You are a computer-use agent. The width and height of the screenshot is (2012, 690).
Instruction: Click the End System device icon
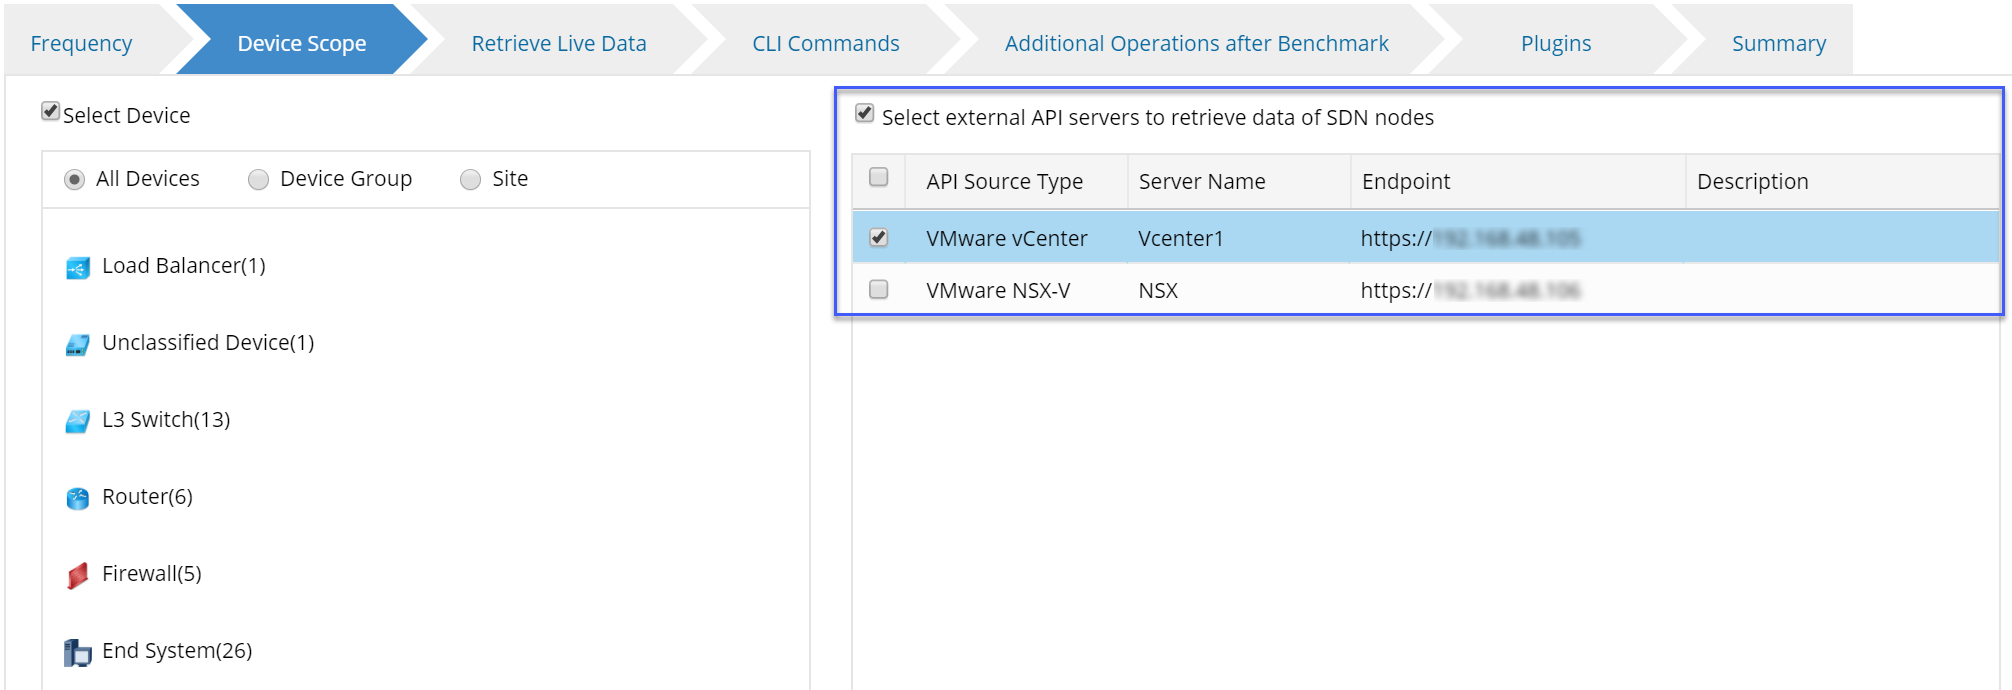[x=78, y=653]
